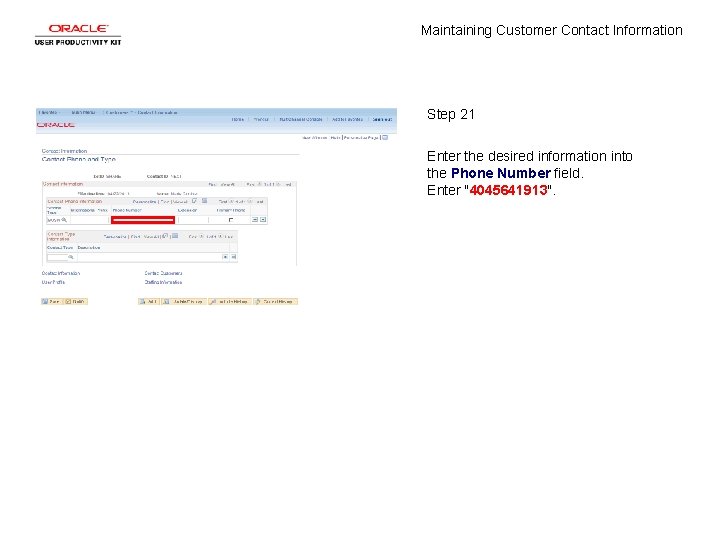Image resolution: width=720 pixels, height=540 pixels.
Task: Open the Contact Information bottom link
Action: pos(61,273)
